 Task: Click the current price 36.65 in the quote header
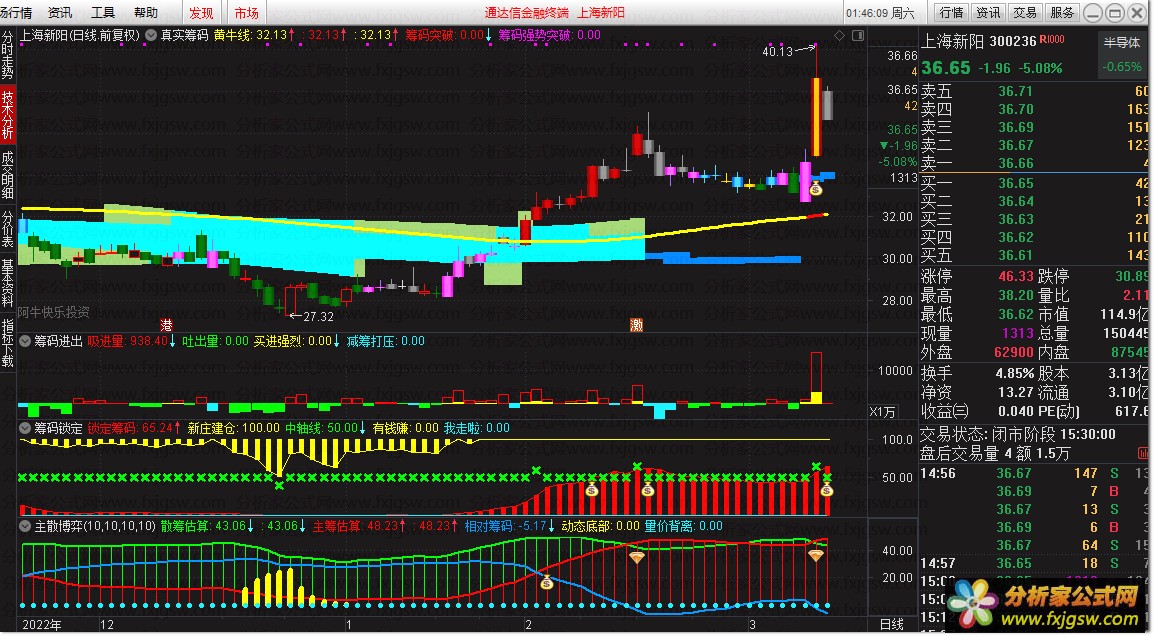[x=946, y=68]
